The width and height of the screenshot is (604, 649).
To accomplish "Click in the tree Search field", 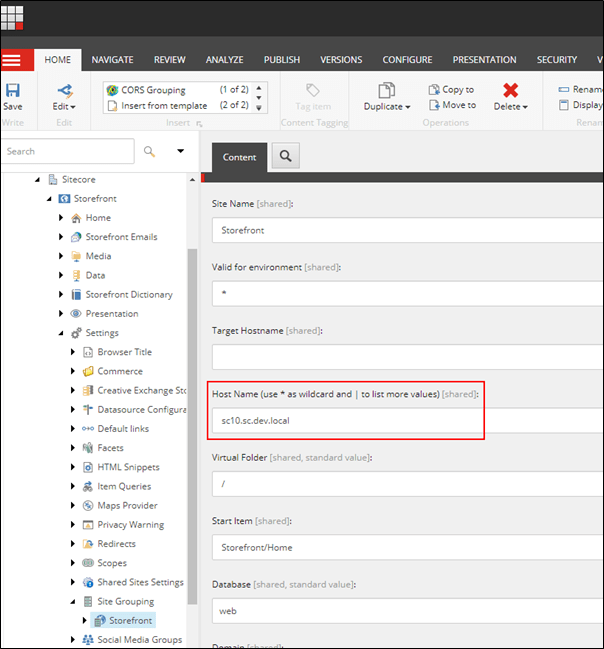I will pyautogui.click(x=68, y=151).
